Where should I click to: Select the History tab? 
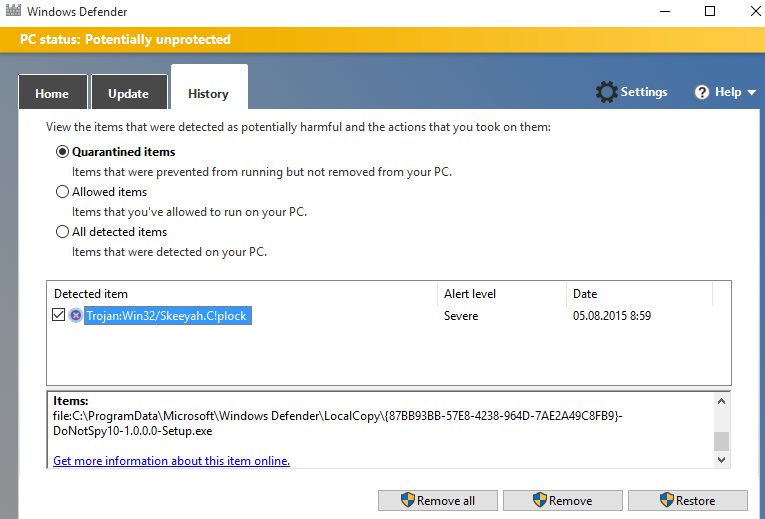tap(209, 88)
